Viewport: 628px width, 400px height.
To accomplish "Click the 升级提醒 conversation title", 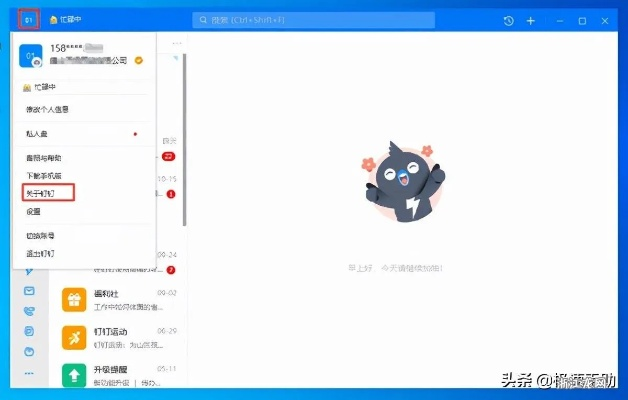I will pos(111,369).
